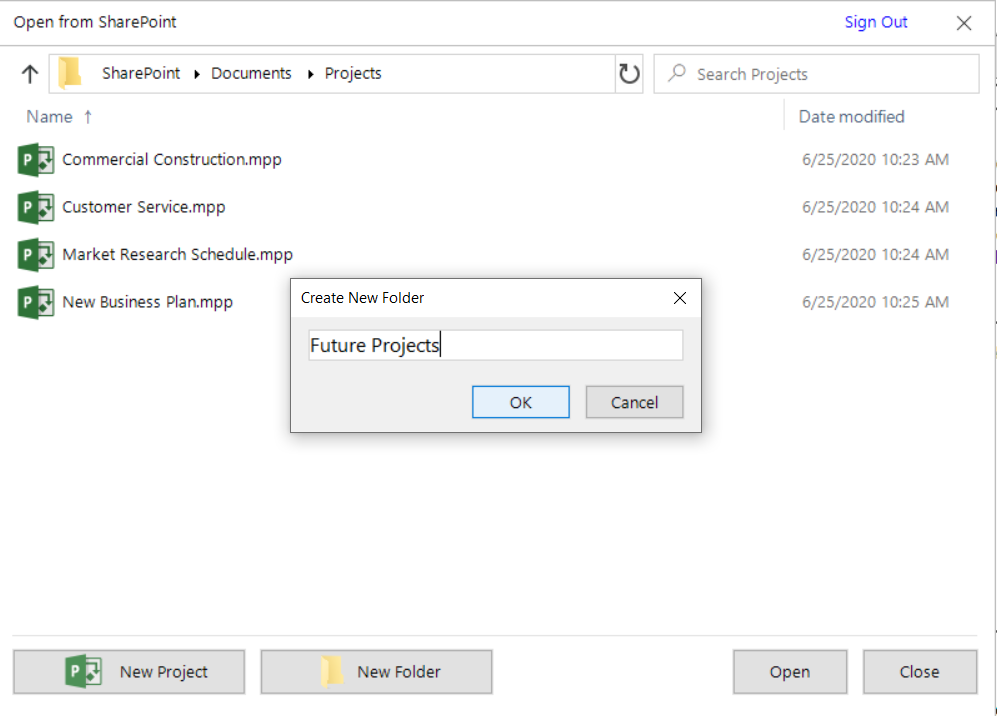
Task: Sort files by the Name column header
Action: click(x=50, y=117)
